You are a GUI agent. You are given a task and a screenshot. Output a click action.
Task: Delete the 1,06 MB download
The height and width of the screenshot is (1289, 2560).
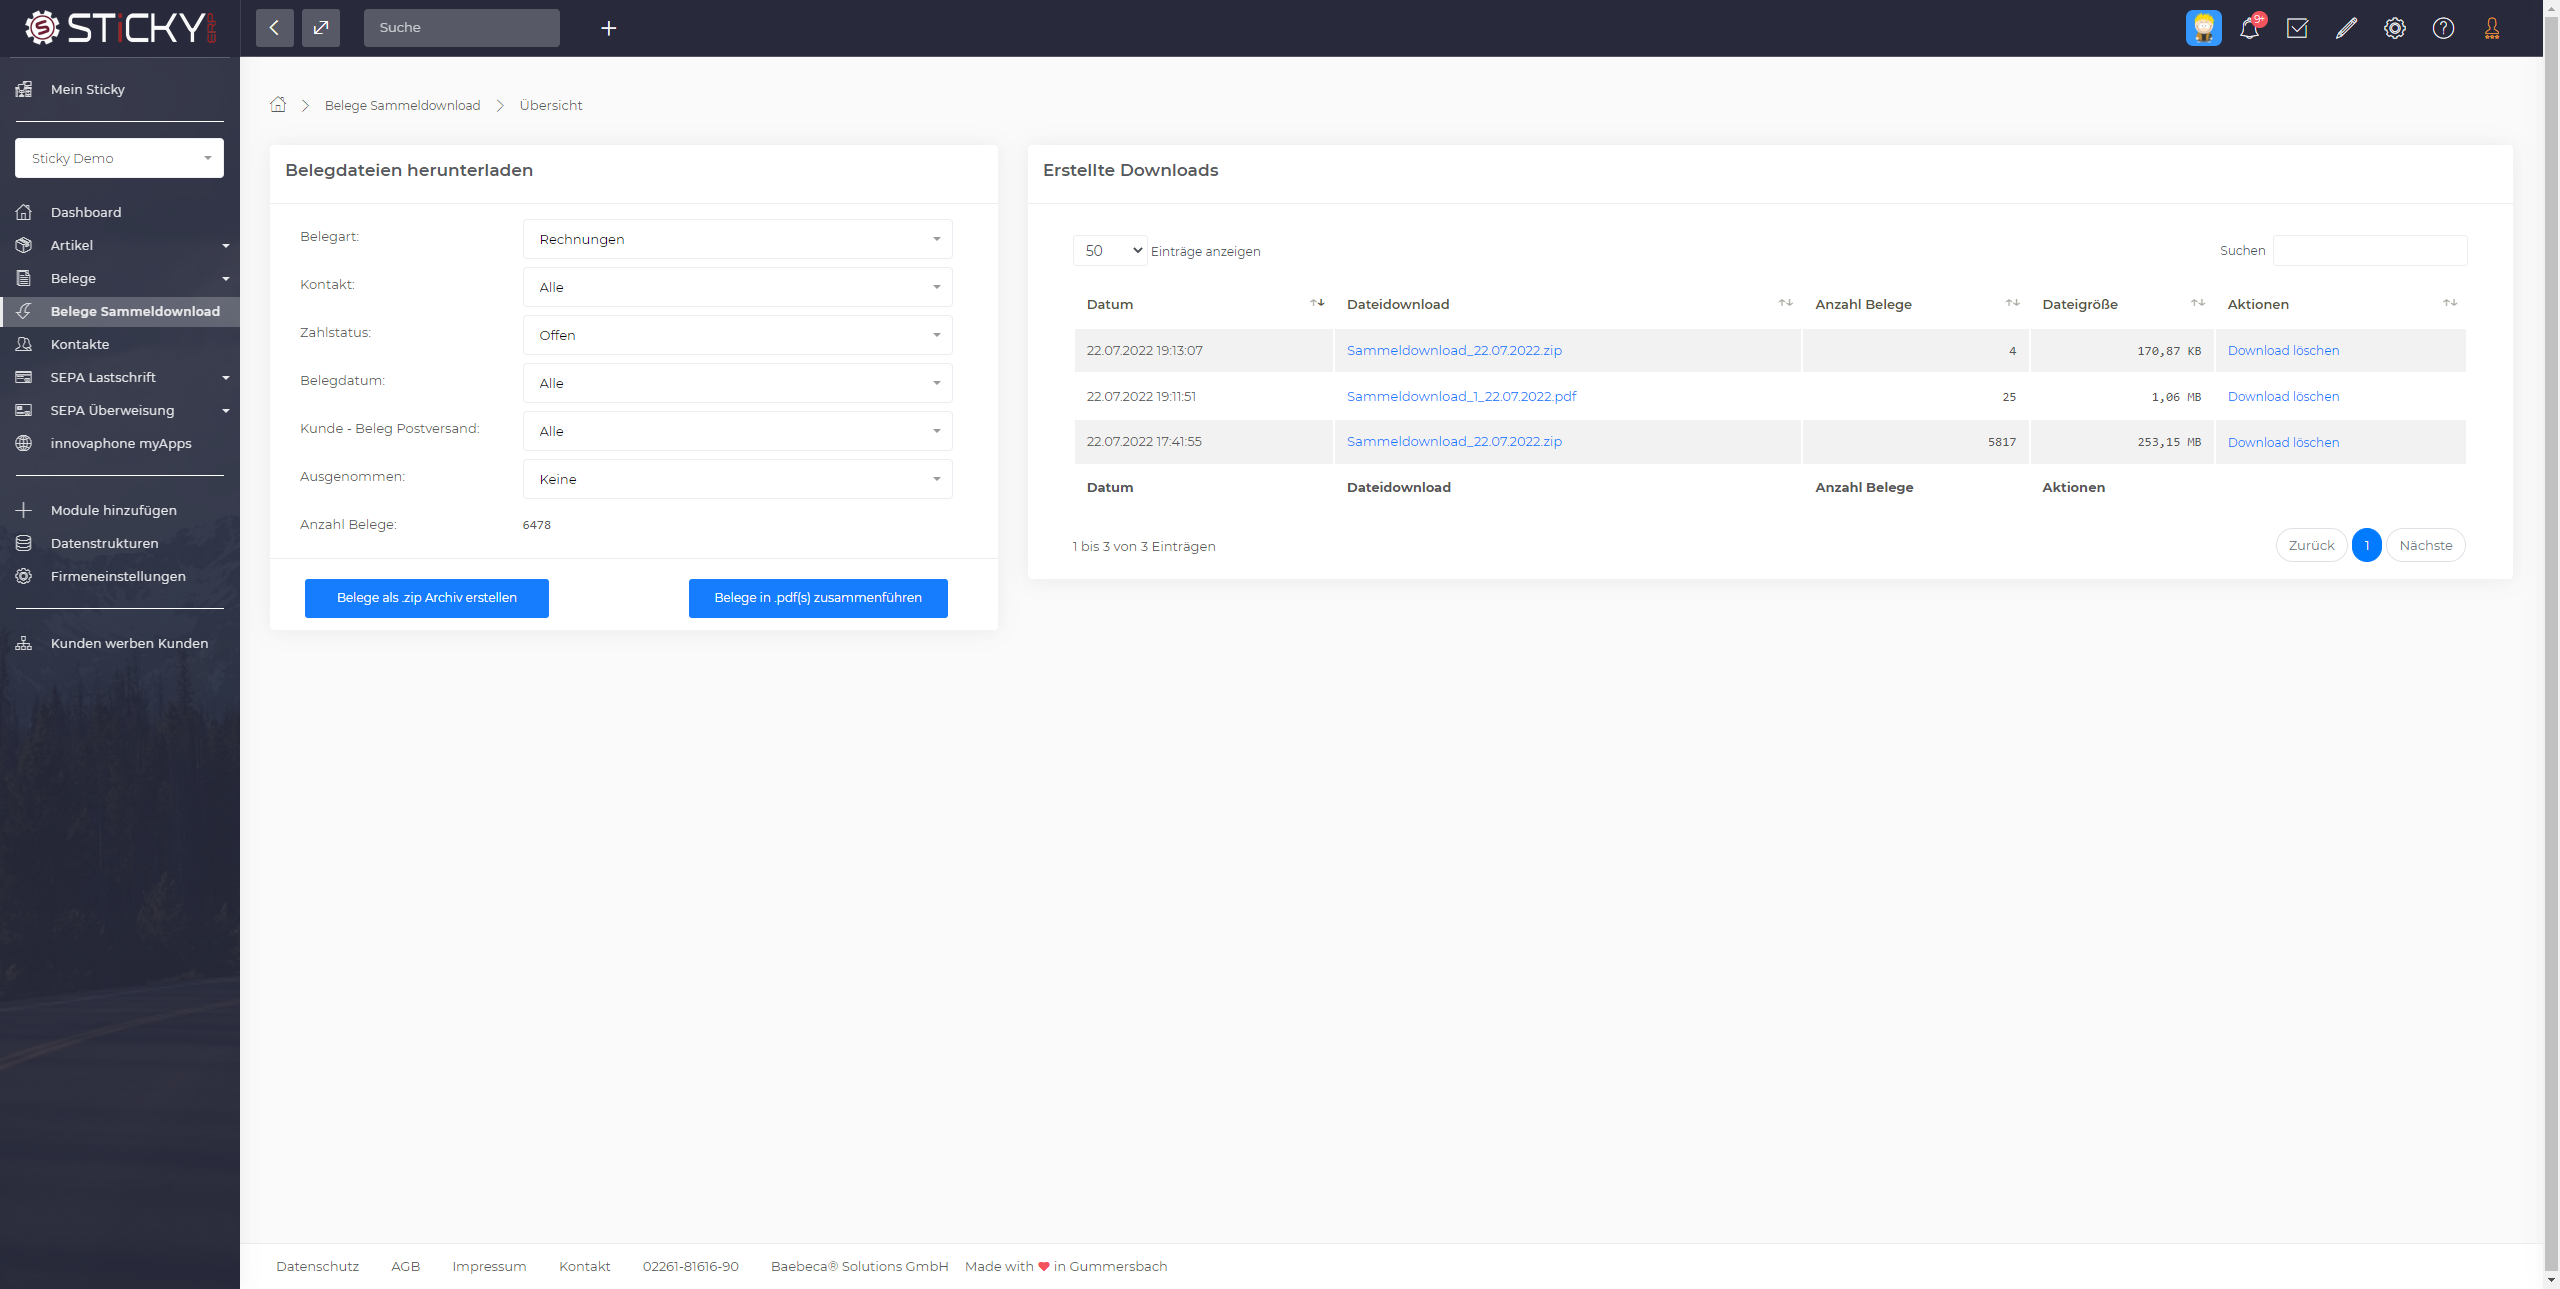(x=2283, y=396)
